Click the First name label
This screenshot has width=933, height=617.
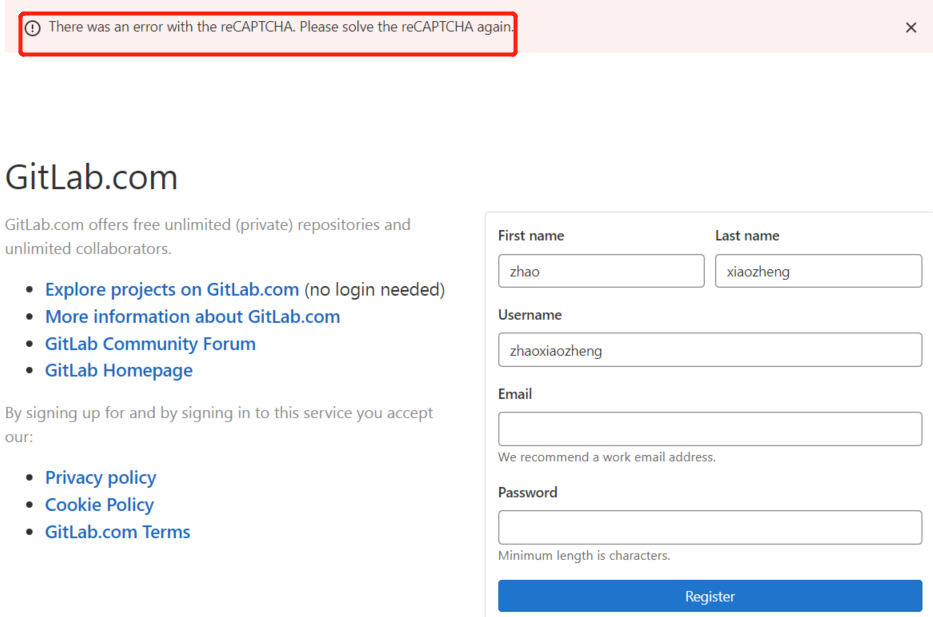pos(531,236)
